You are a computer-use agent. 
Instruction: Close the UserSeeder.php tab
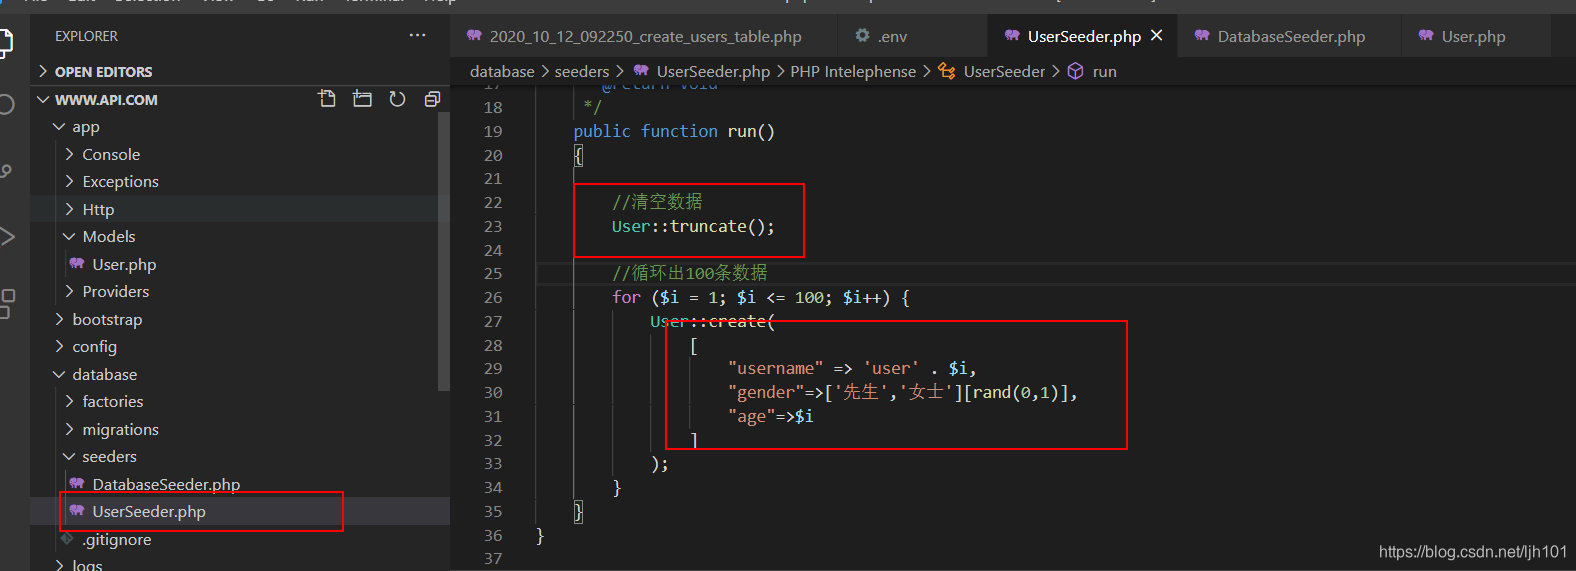(x=1157, y=35)
